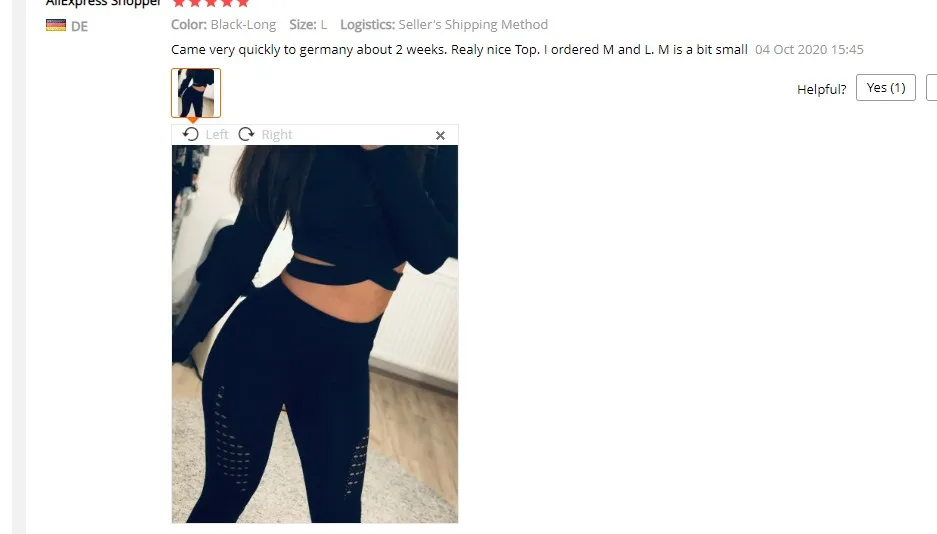The width and height of the screenshot is (937, 534).
Task: Click the rotate right arrow icon
Action: [x=246, y=134]
